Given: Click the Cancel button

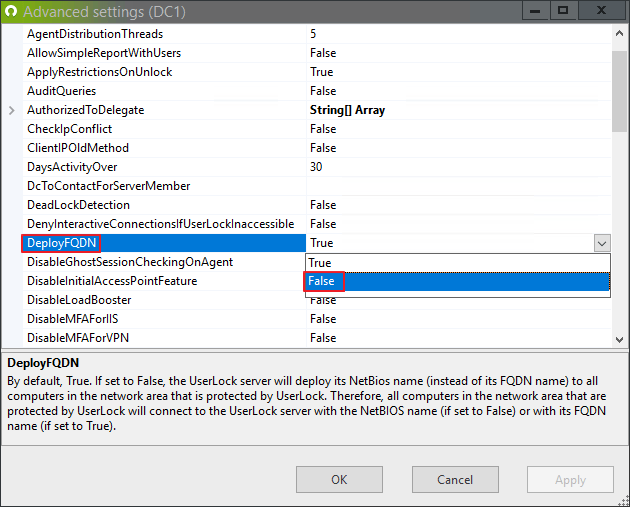Looking at the screenshot, I should 455,479.
